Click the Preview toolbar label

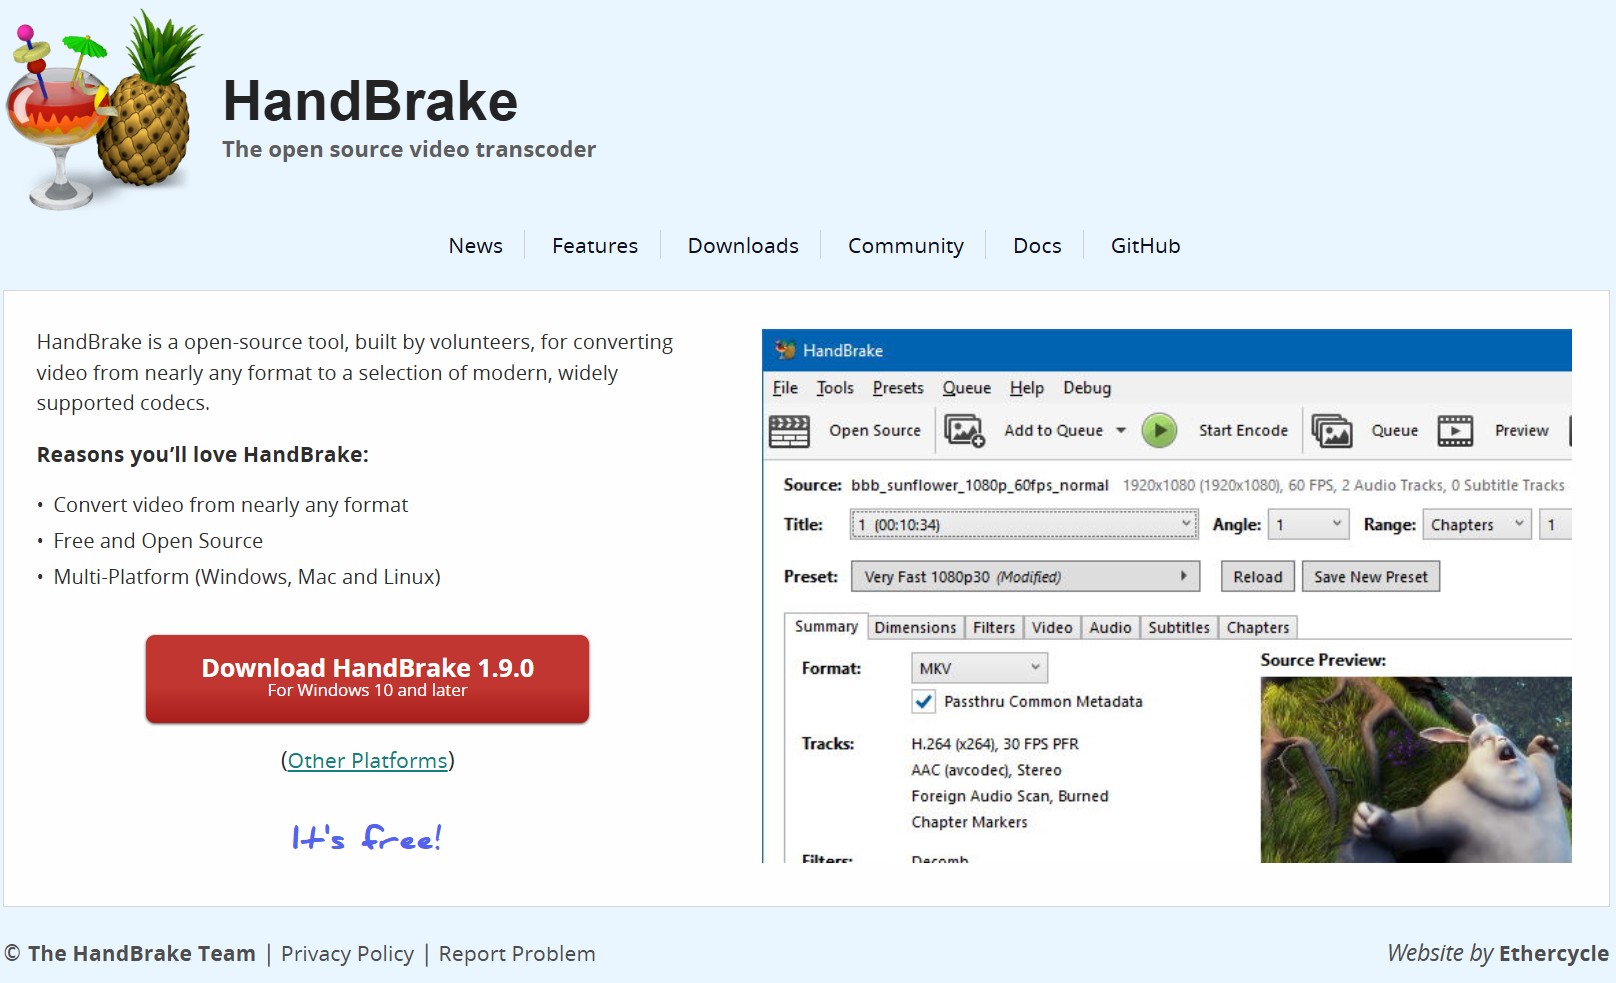pyautogui.click(x=1522, y=431)
